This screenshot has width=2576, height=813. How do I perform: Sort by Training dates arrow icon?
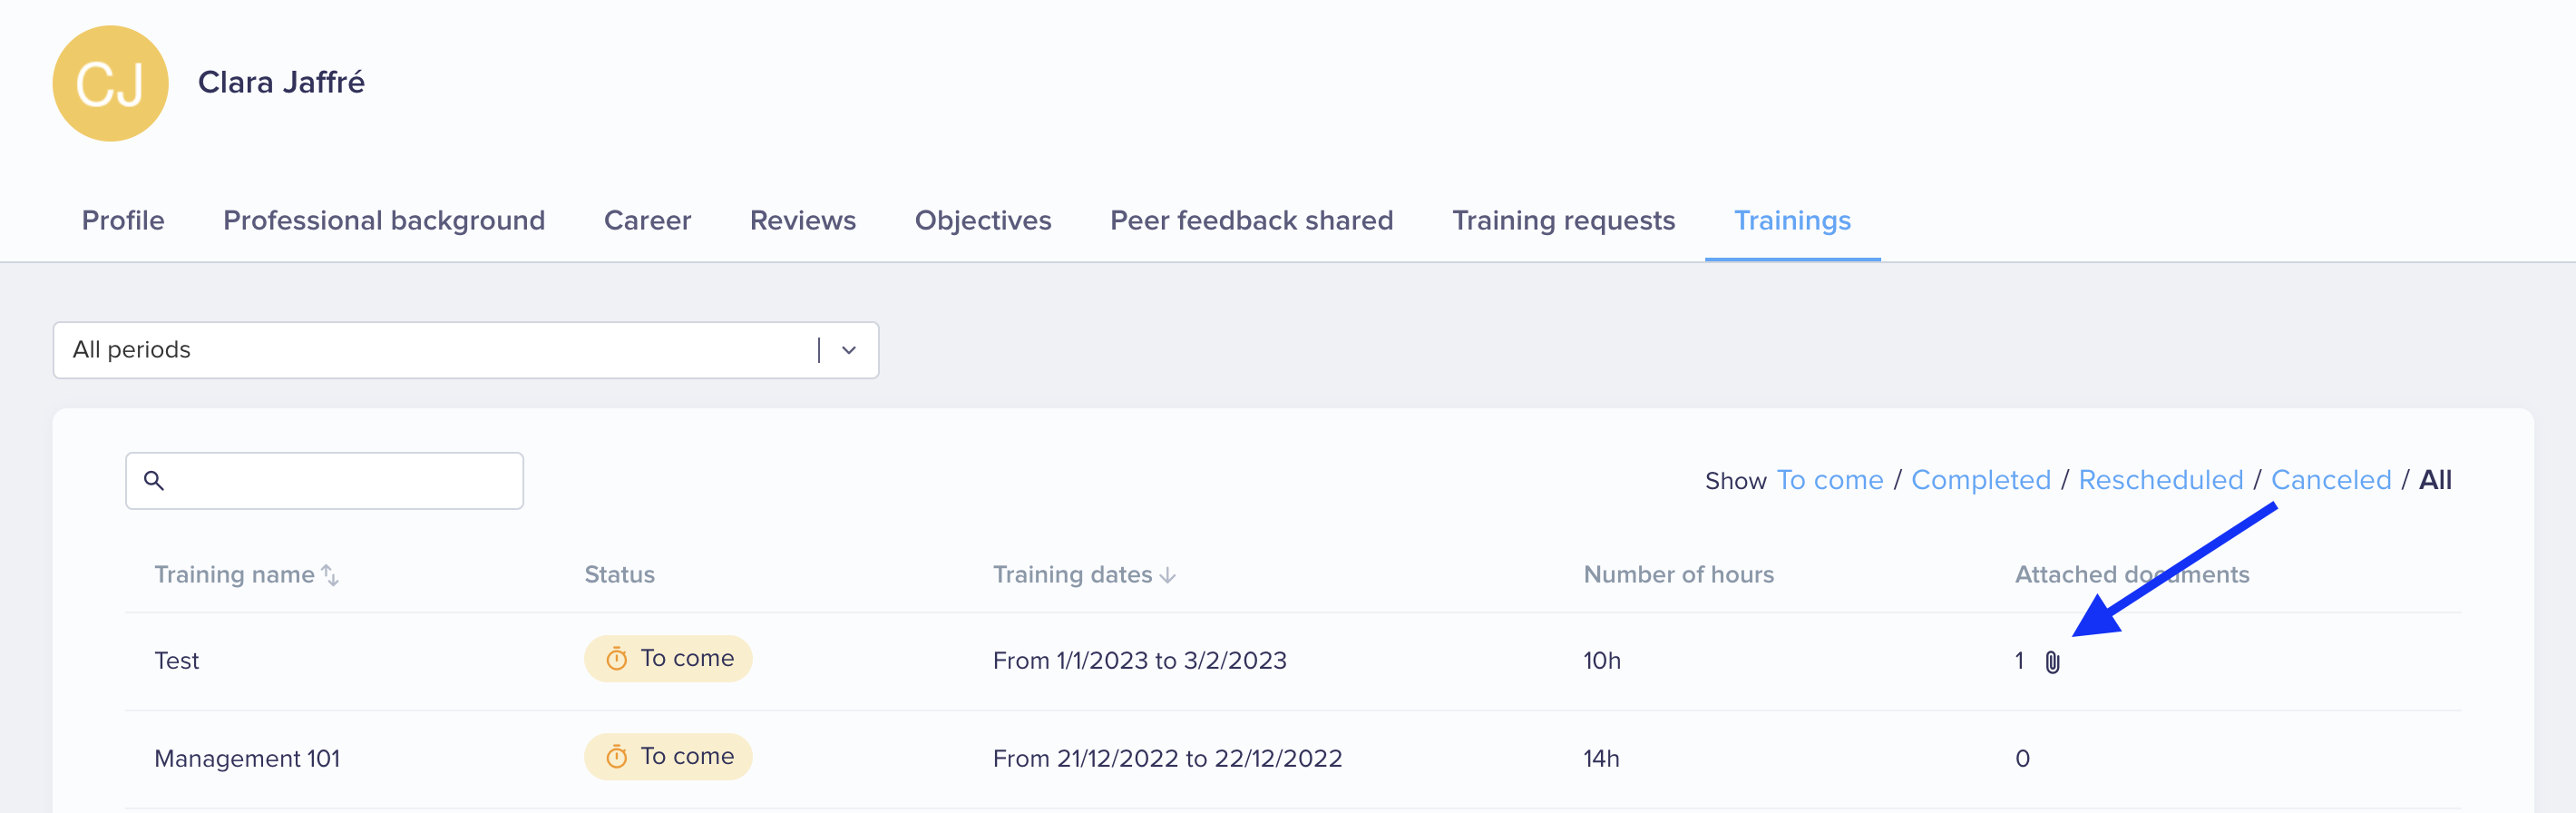click(x=1167, y=575)
